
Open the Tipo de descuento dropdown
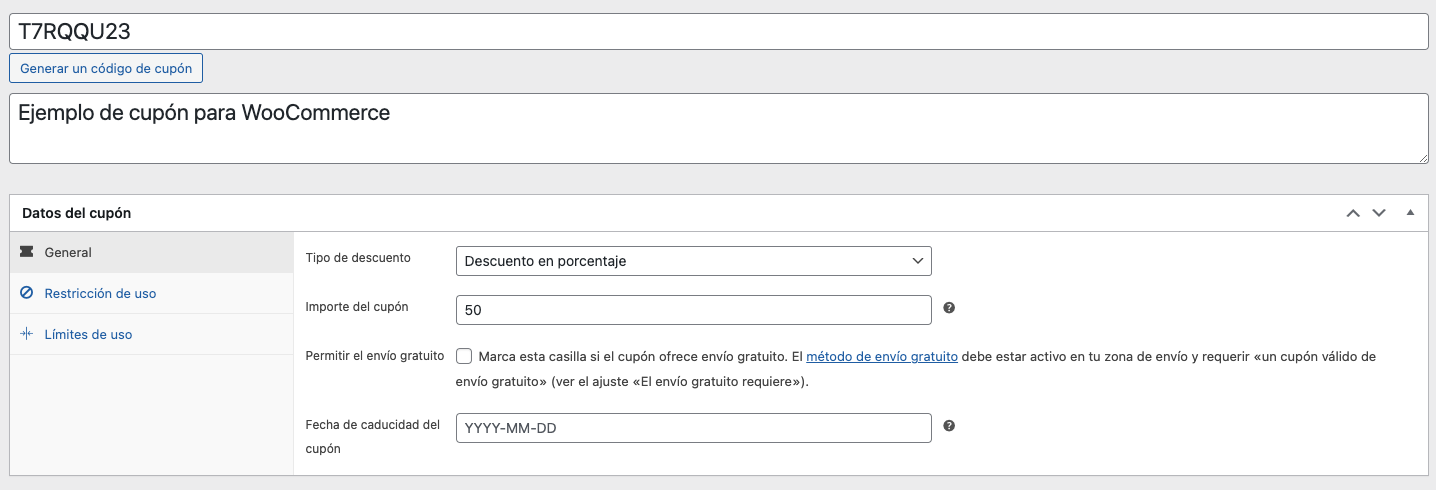693,261
